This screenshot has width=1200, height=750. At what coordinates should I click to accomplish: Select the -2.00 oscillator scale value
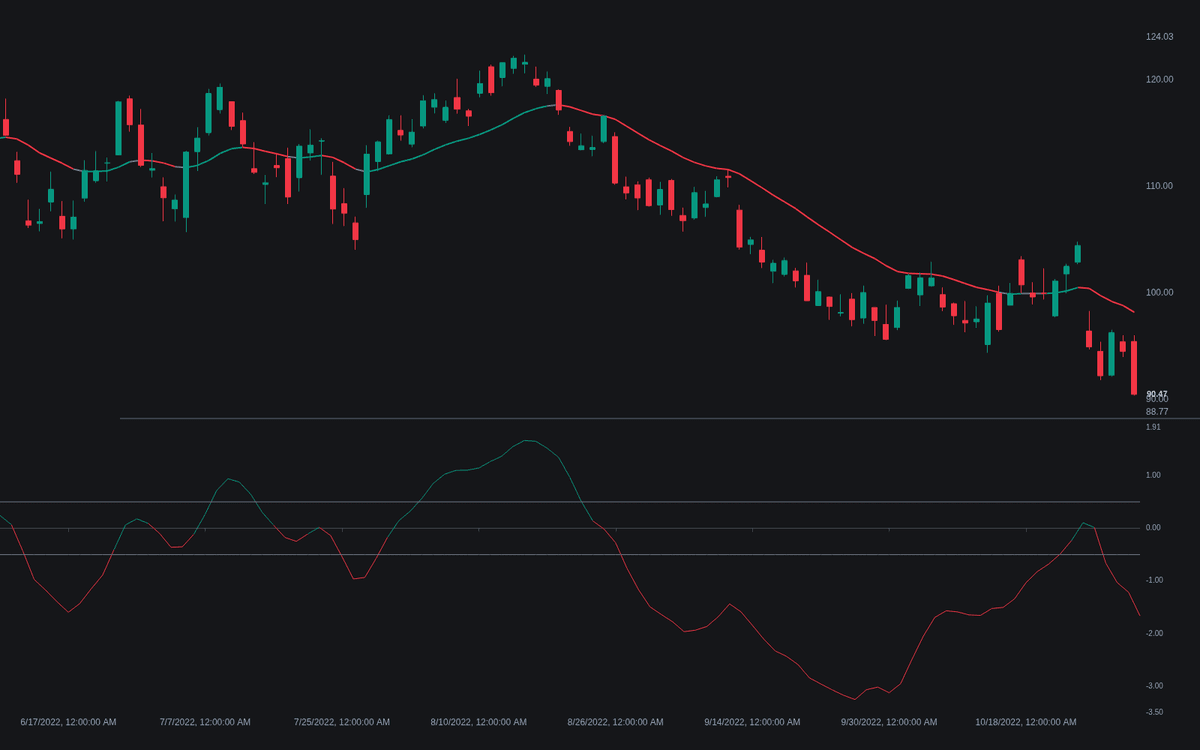1153,633
